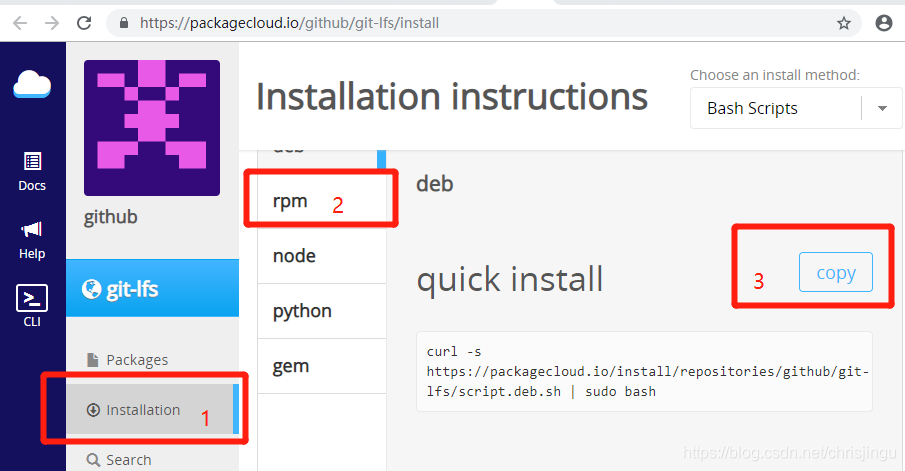This screenshot has width=905, height=471.
Task: Open Help megaphone in the sidebar
Action: tap(32, 240)
